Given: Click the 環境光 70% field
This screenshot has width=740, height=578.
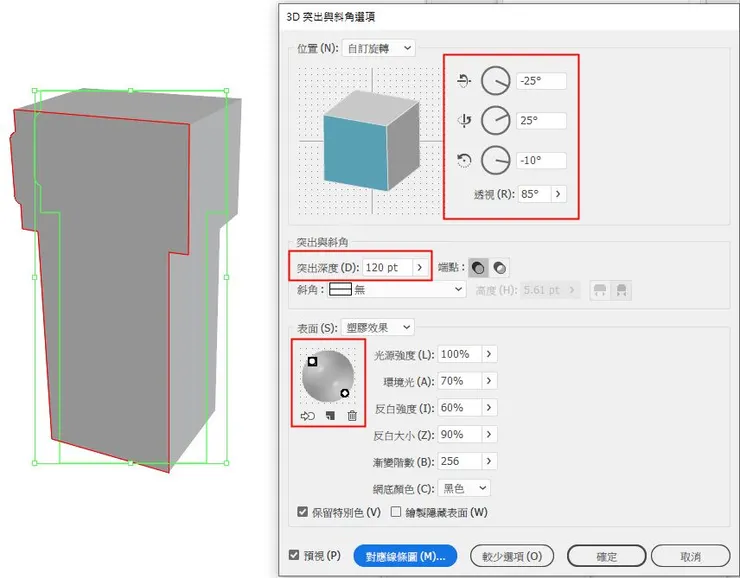Looking at the screenshot, I should (460, 381).
